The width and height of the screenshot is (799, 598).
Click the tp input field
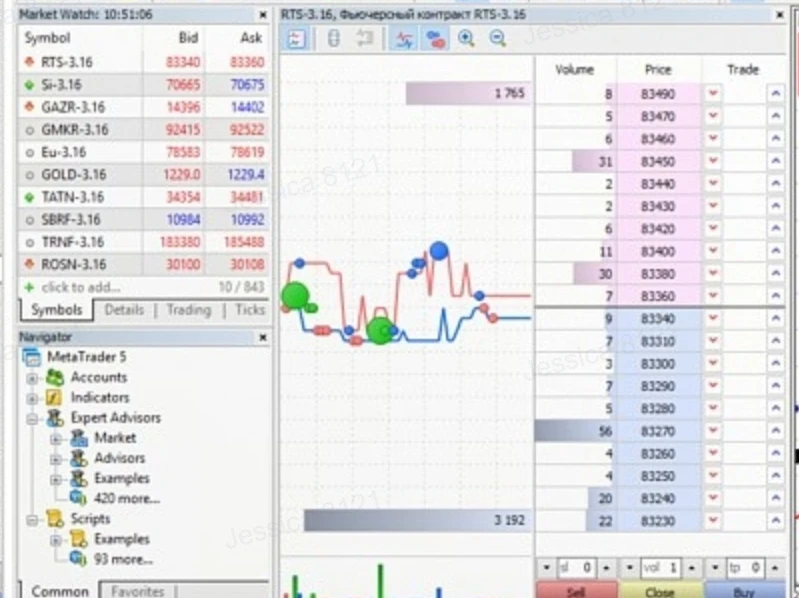click(x=745, y=567)
